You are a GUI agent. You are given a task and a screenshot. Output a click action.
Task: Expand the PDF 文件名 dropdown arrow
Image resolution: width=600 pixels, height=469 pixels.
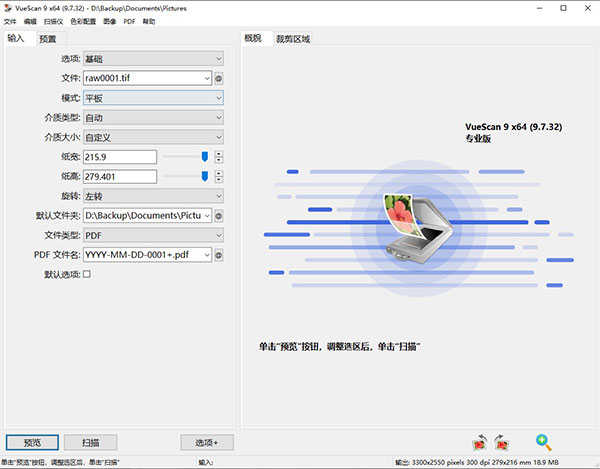click(x=207, y=255)
